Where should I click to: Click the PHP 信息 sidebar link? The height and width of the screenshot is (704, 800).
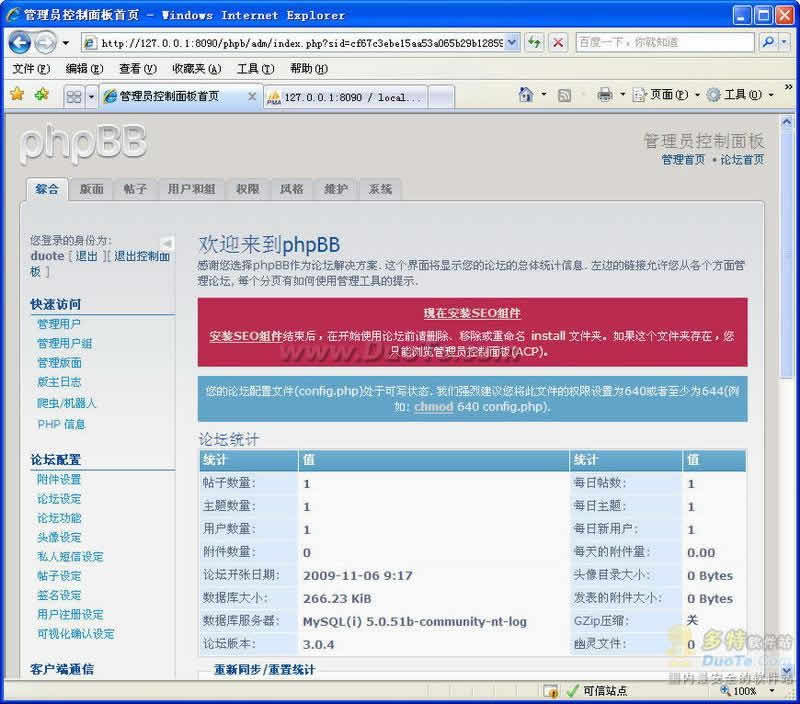pyautogui.click(x=61, y=424)
